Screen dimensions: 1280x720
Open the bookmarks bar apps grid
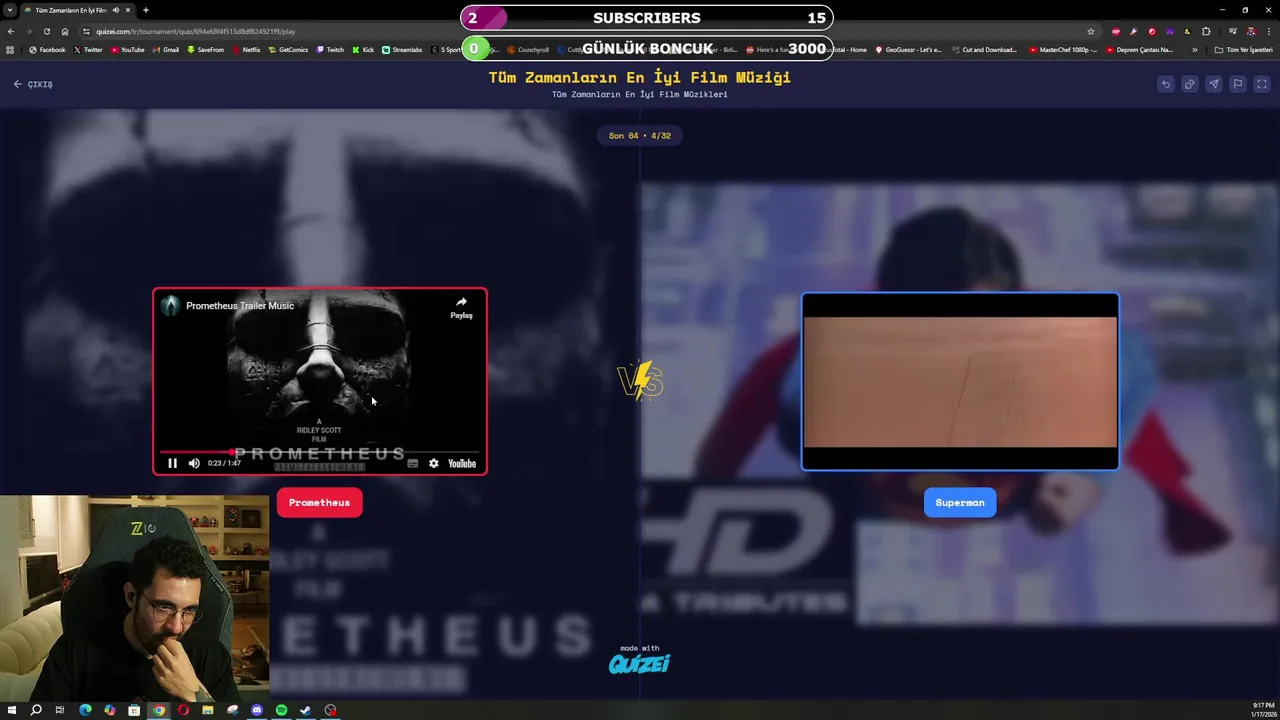coord(10,50)
